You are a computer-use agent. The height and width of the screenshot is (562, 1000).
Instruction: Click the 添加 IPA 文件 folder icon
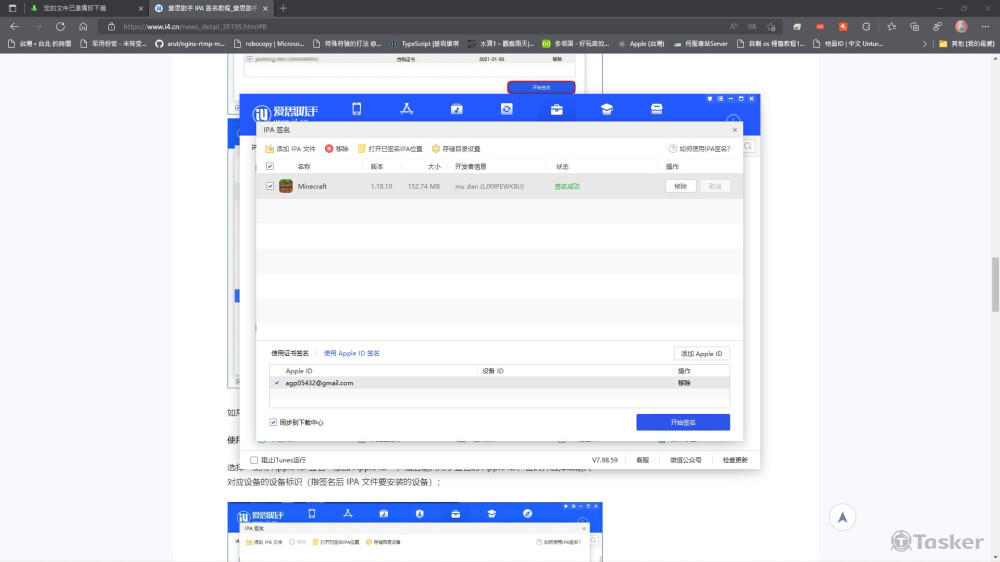point(270,148)
